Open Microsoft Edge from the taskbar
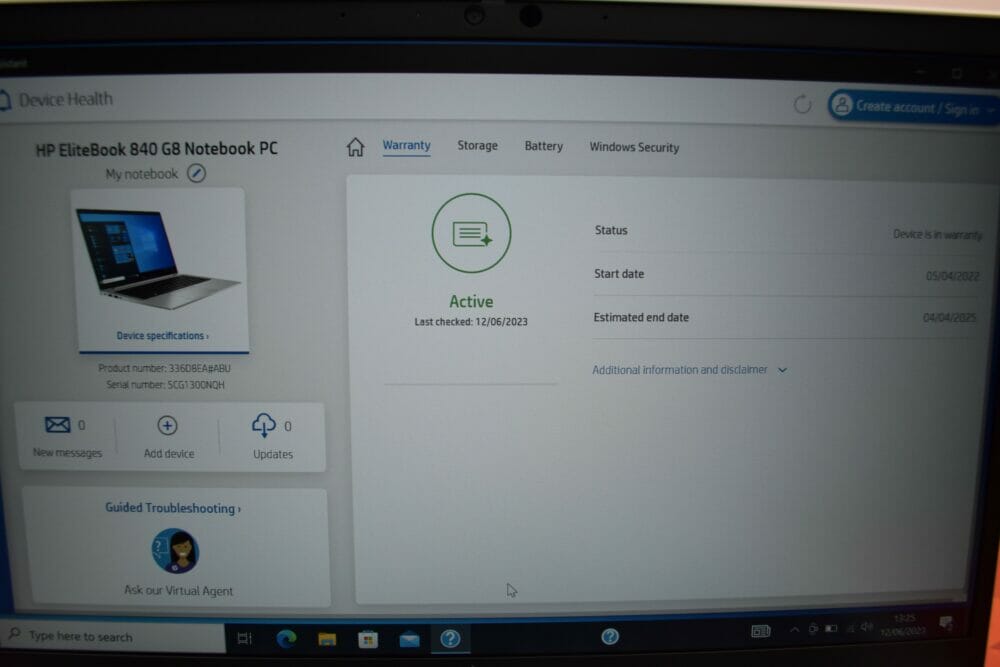Image resolution: width=1000 pixels, height=667 pixels. coord(286,638)
